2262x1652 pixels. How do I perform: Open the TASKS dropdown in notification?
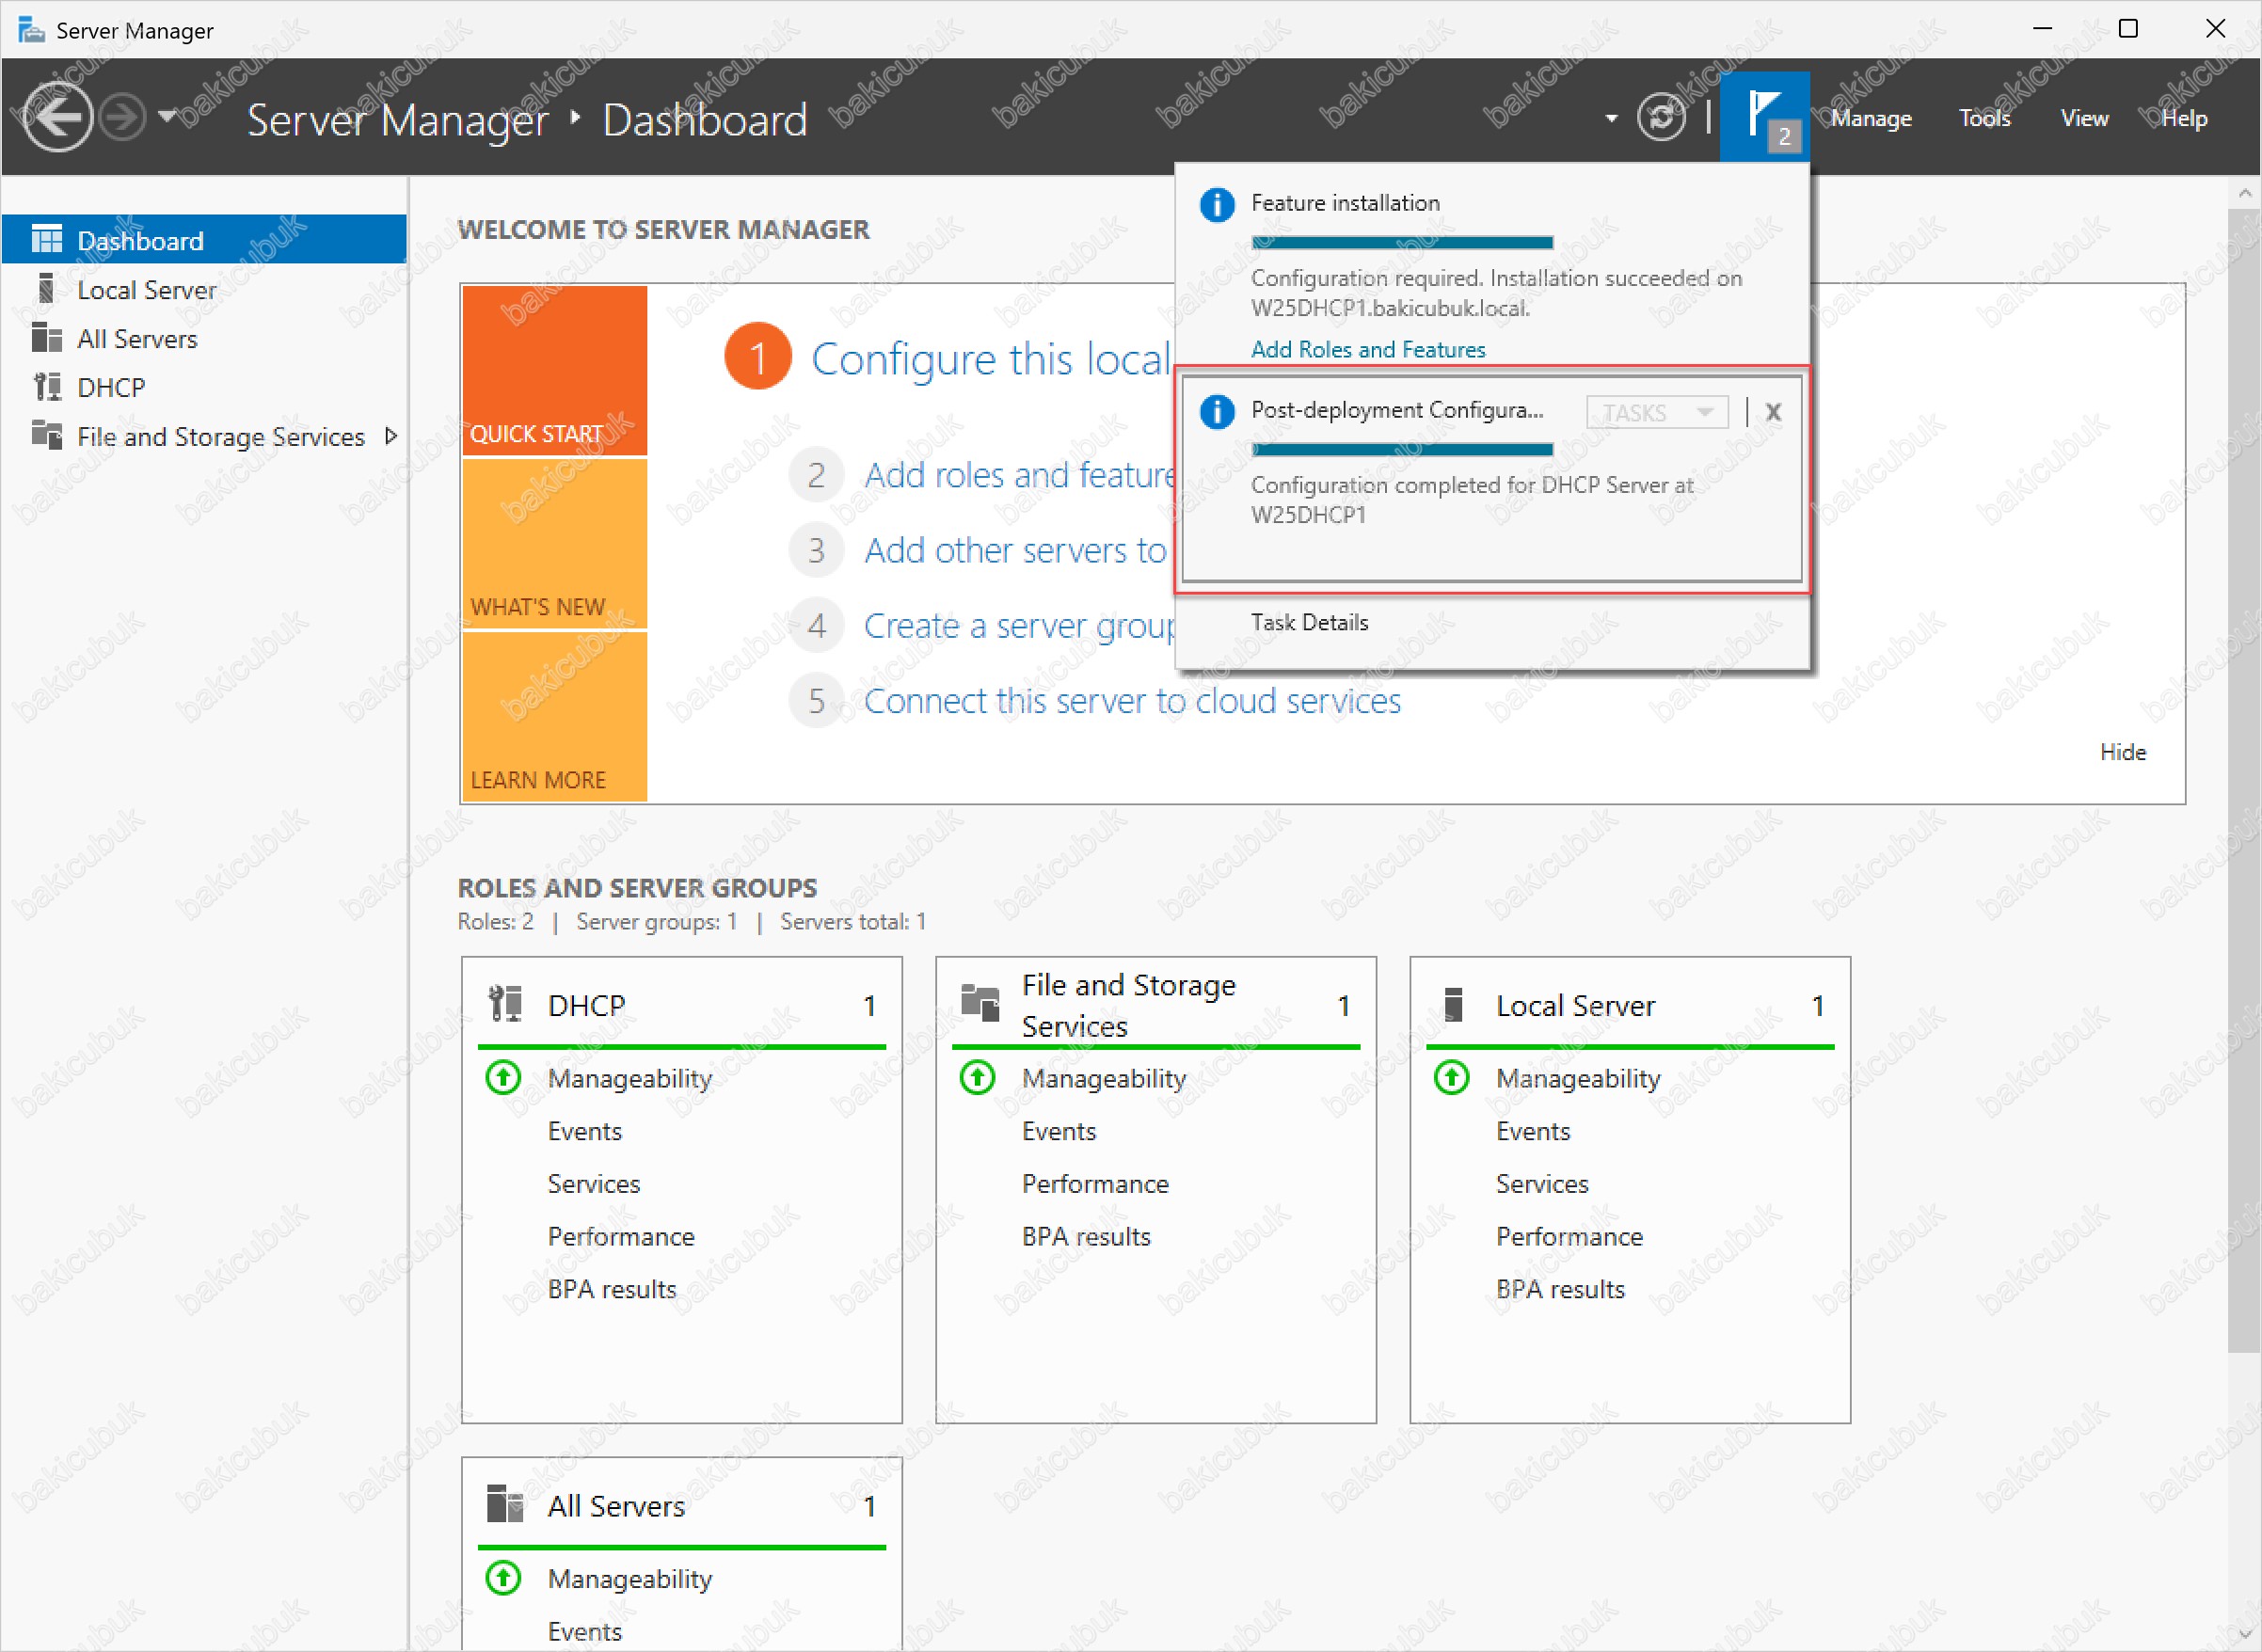[1657, 412]
